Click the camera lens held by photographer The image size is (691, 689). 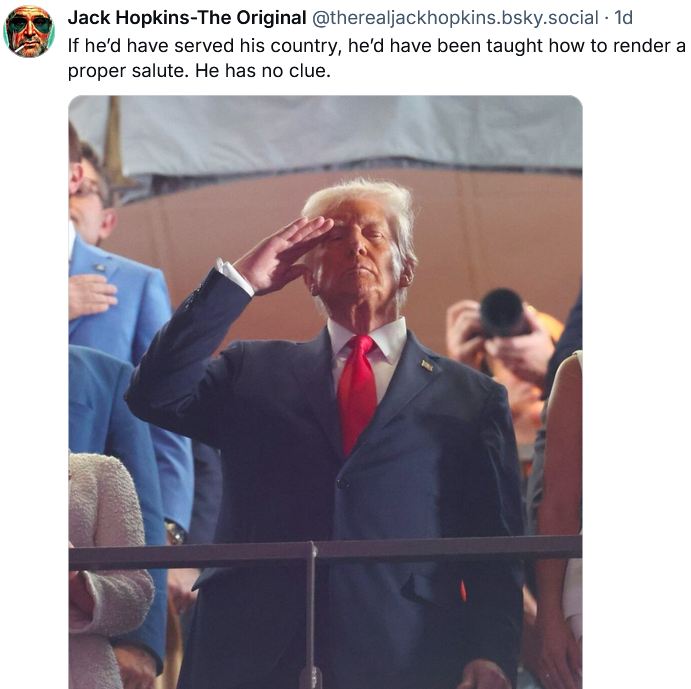tap(502, 311)
